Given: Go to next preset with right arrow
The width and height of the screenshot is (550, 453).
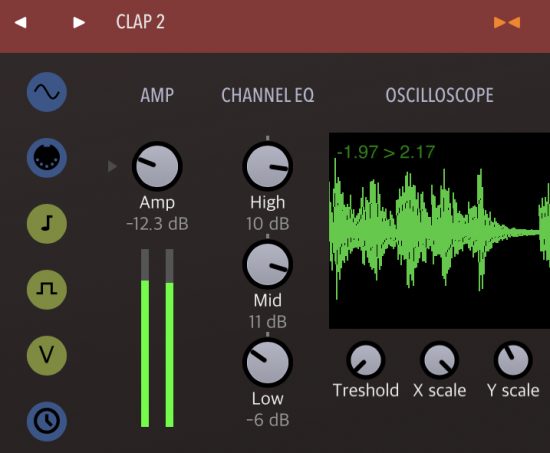Looking at the screenshot, I should point(79,23).
